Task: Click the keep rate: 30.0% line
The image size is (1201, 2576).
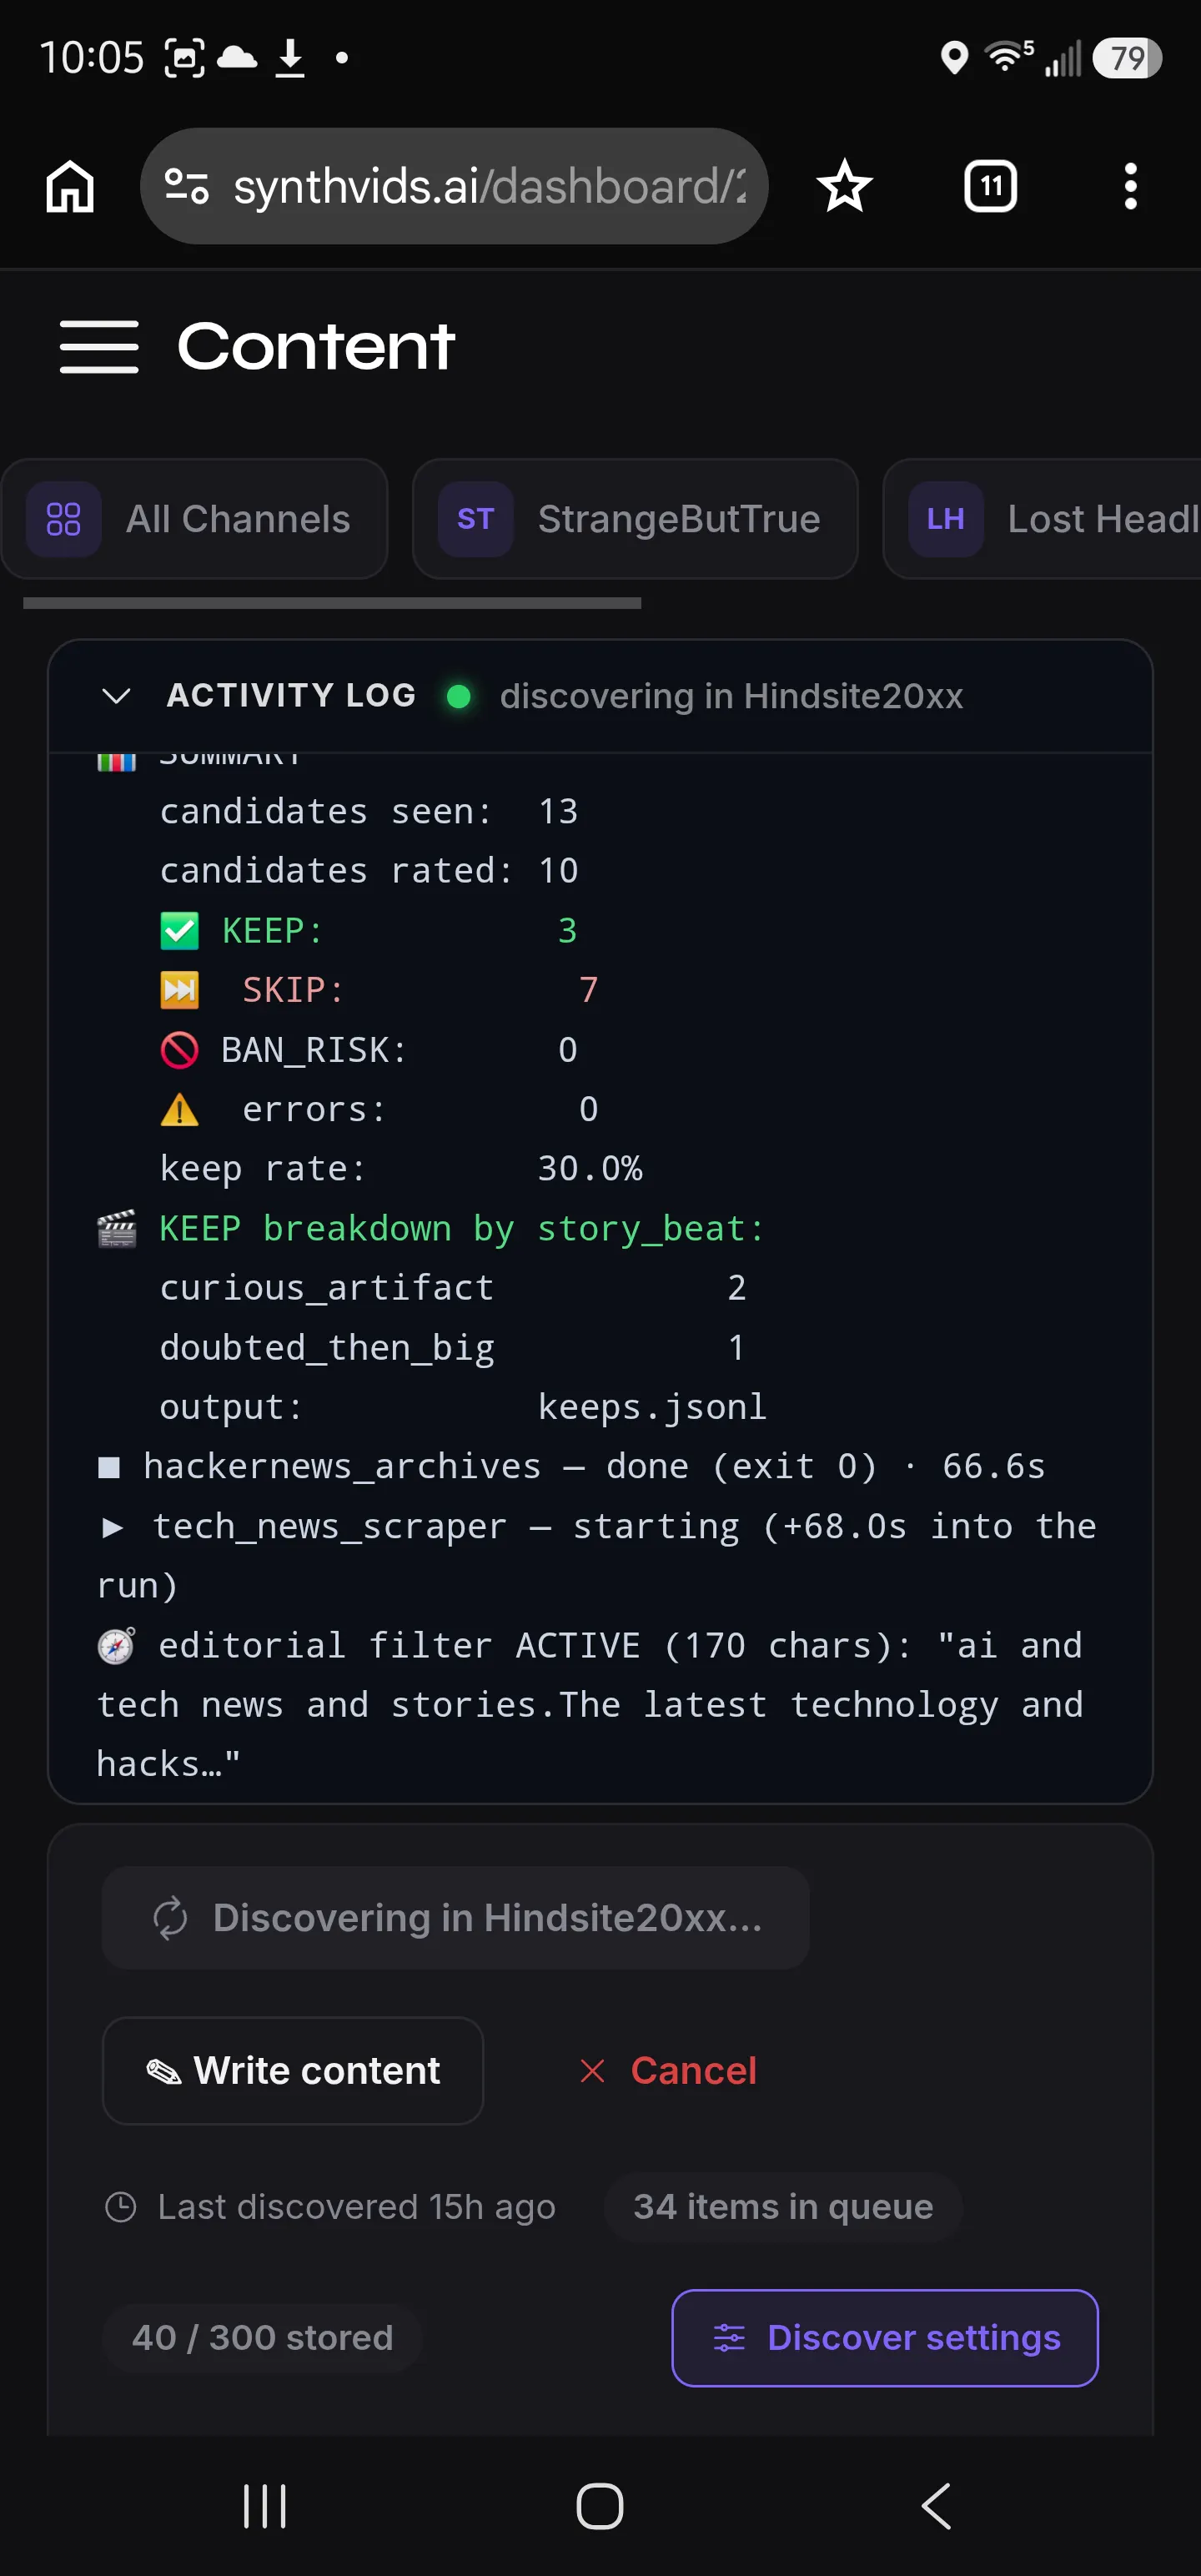Action: click(x=400, y=1169)
